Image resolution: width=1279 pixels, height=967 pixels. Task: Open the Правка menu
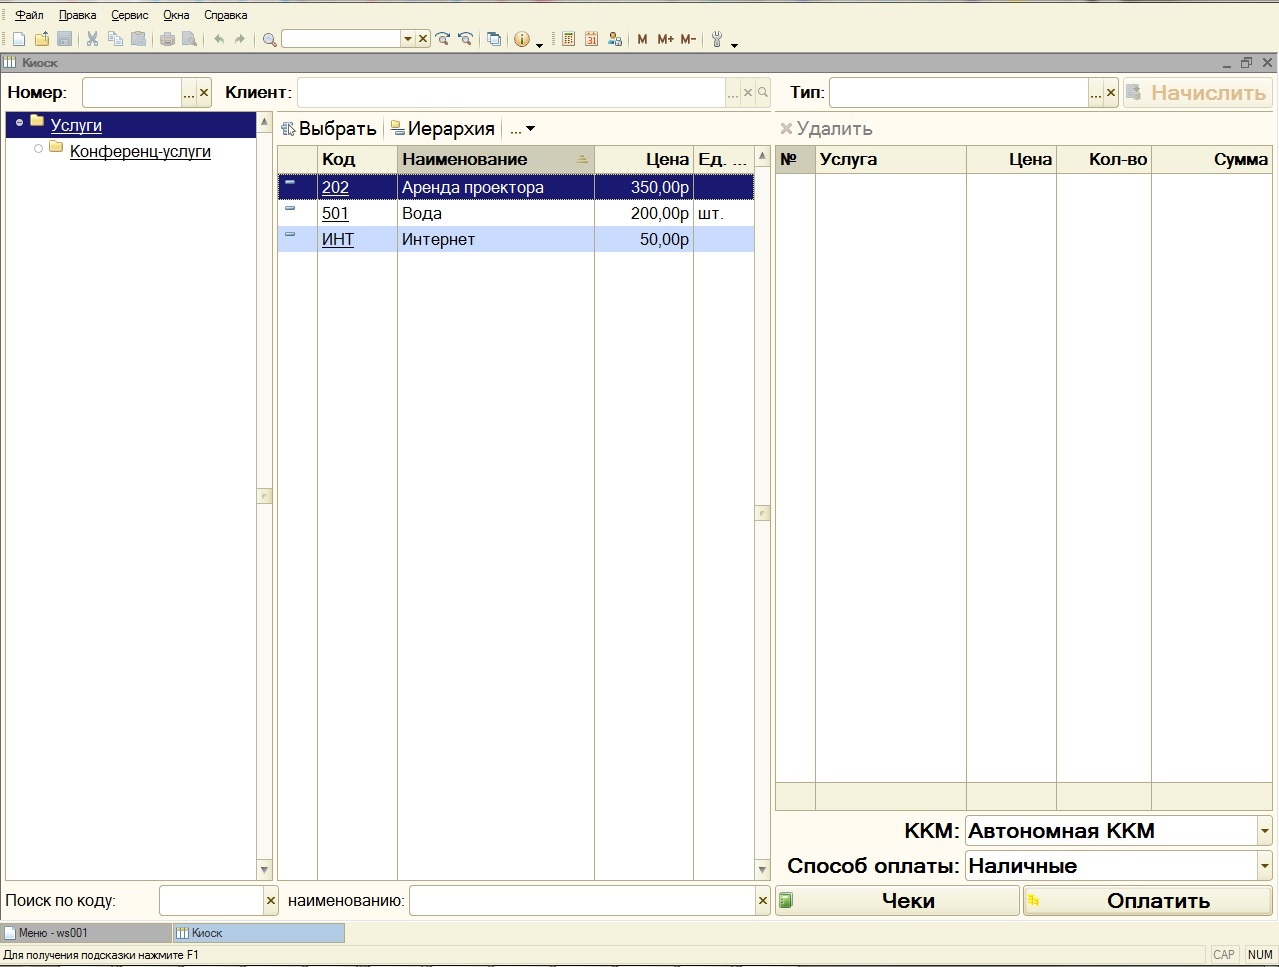pos(77,15)
